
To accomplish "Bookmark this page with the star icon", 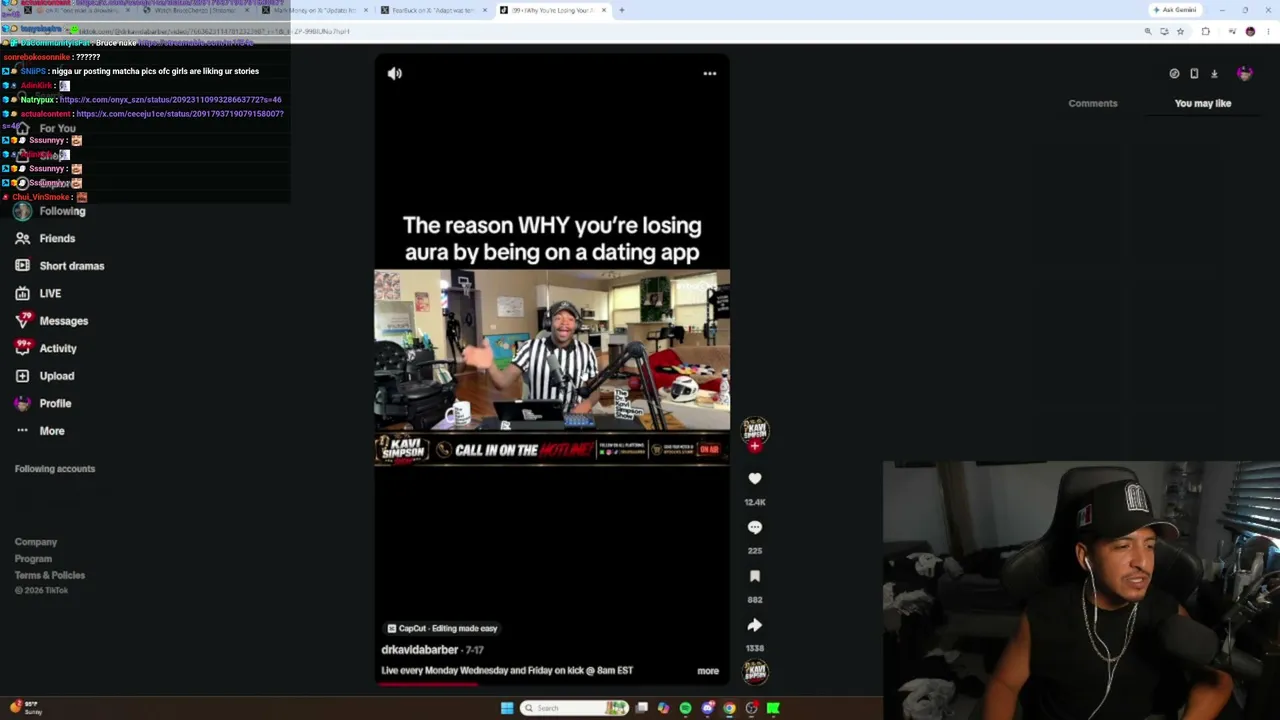I will (1180, 31).
